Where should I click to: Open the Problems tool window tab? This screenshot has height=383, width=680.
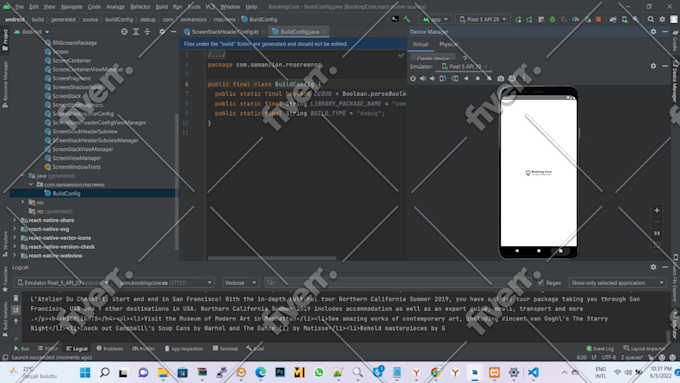point(110,349)
